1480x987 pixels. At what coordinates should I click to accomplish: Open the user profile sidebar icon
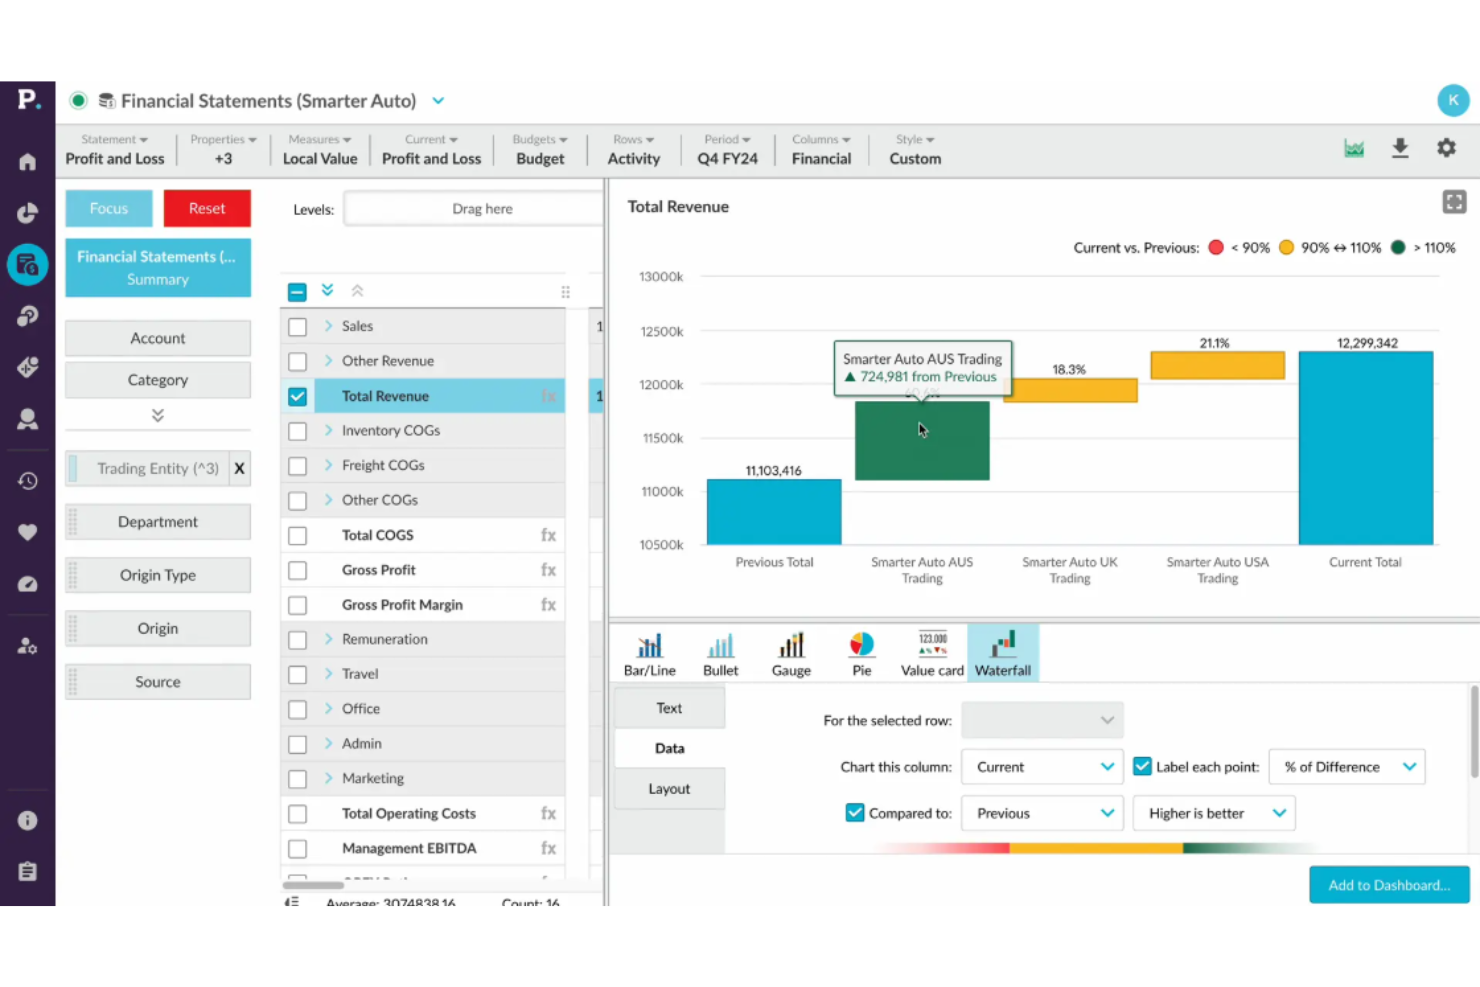27,419
